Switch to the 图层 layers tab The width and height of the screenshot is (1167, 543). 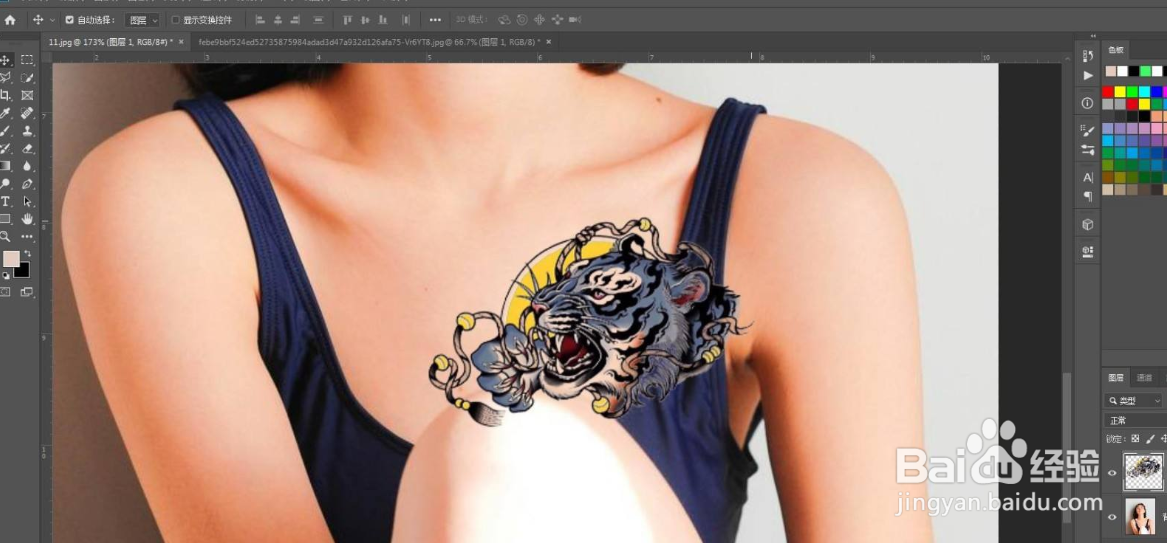(1116, 378)
